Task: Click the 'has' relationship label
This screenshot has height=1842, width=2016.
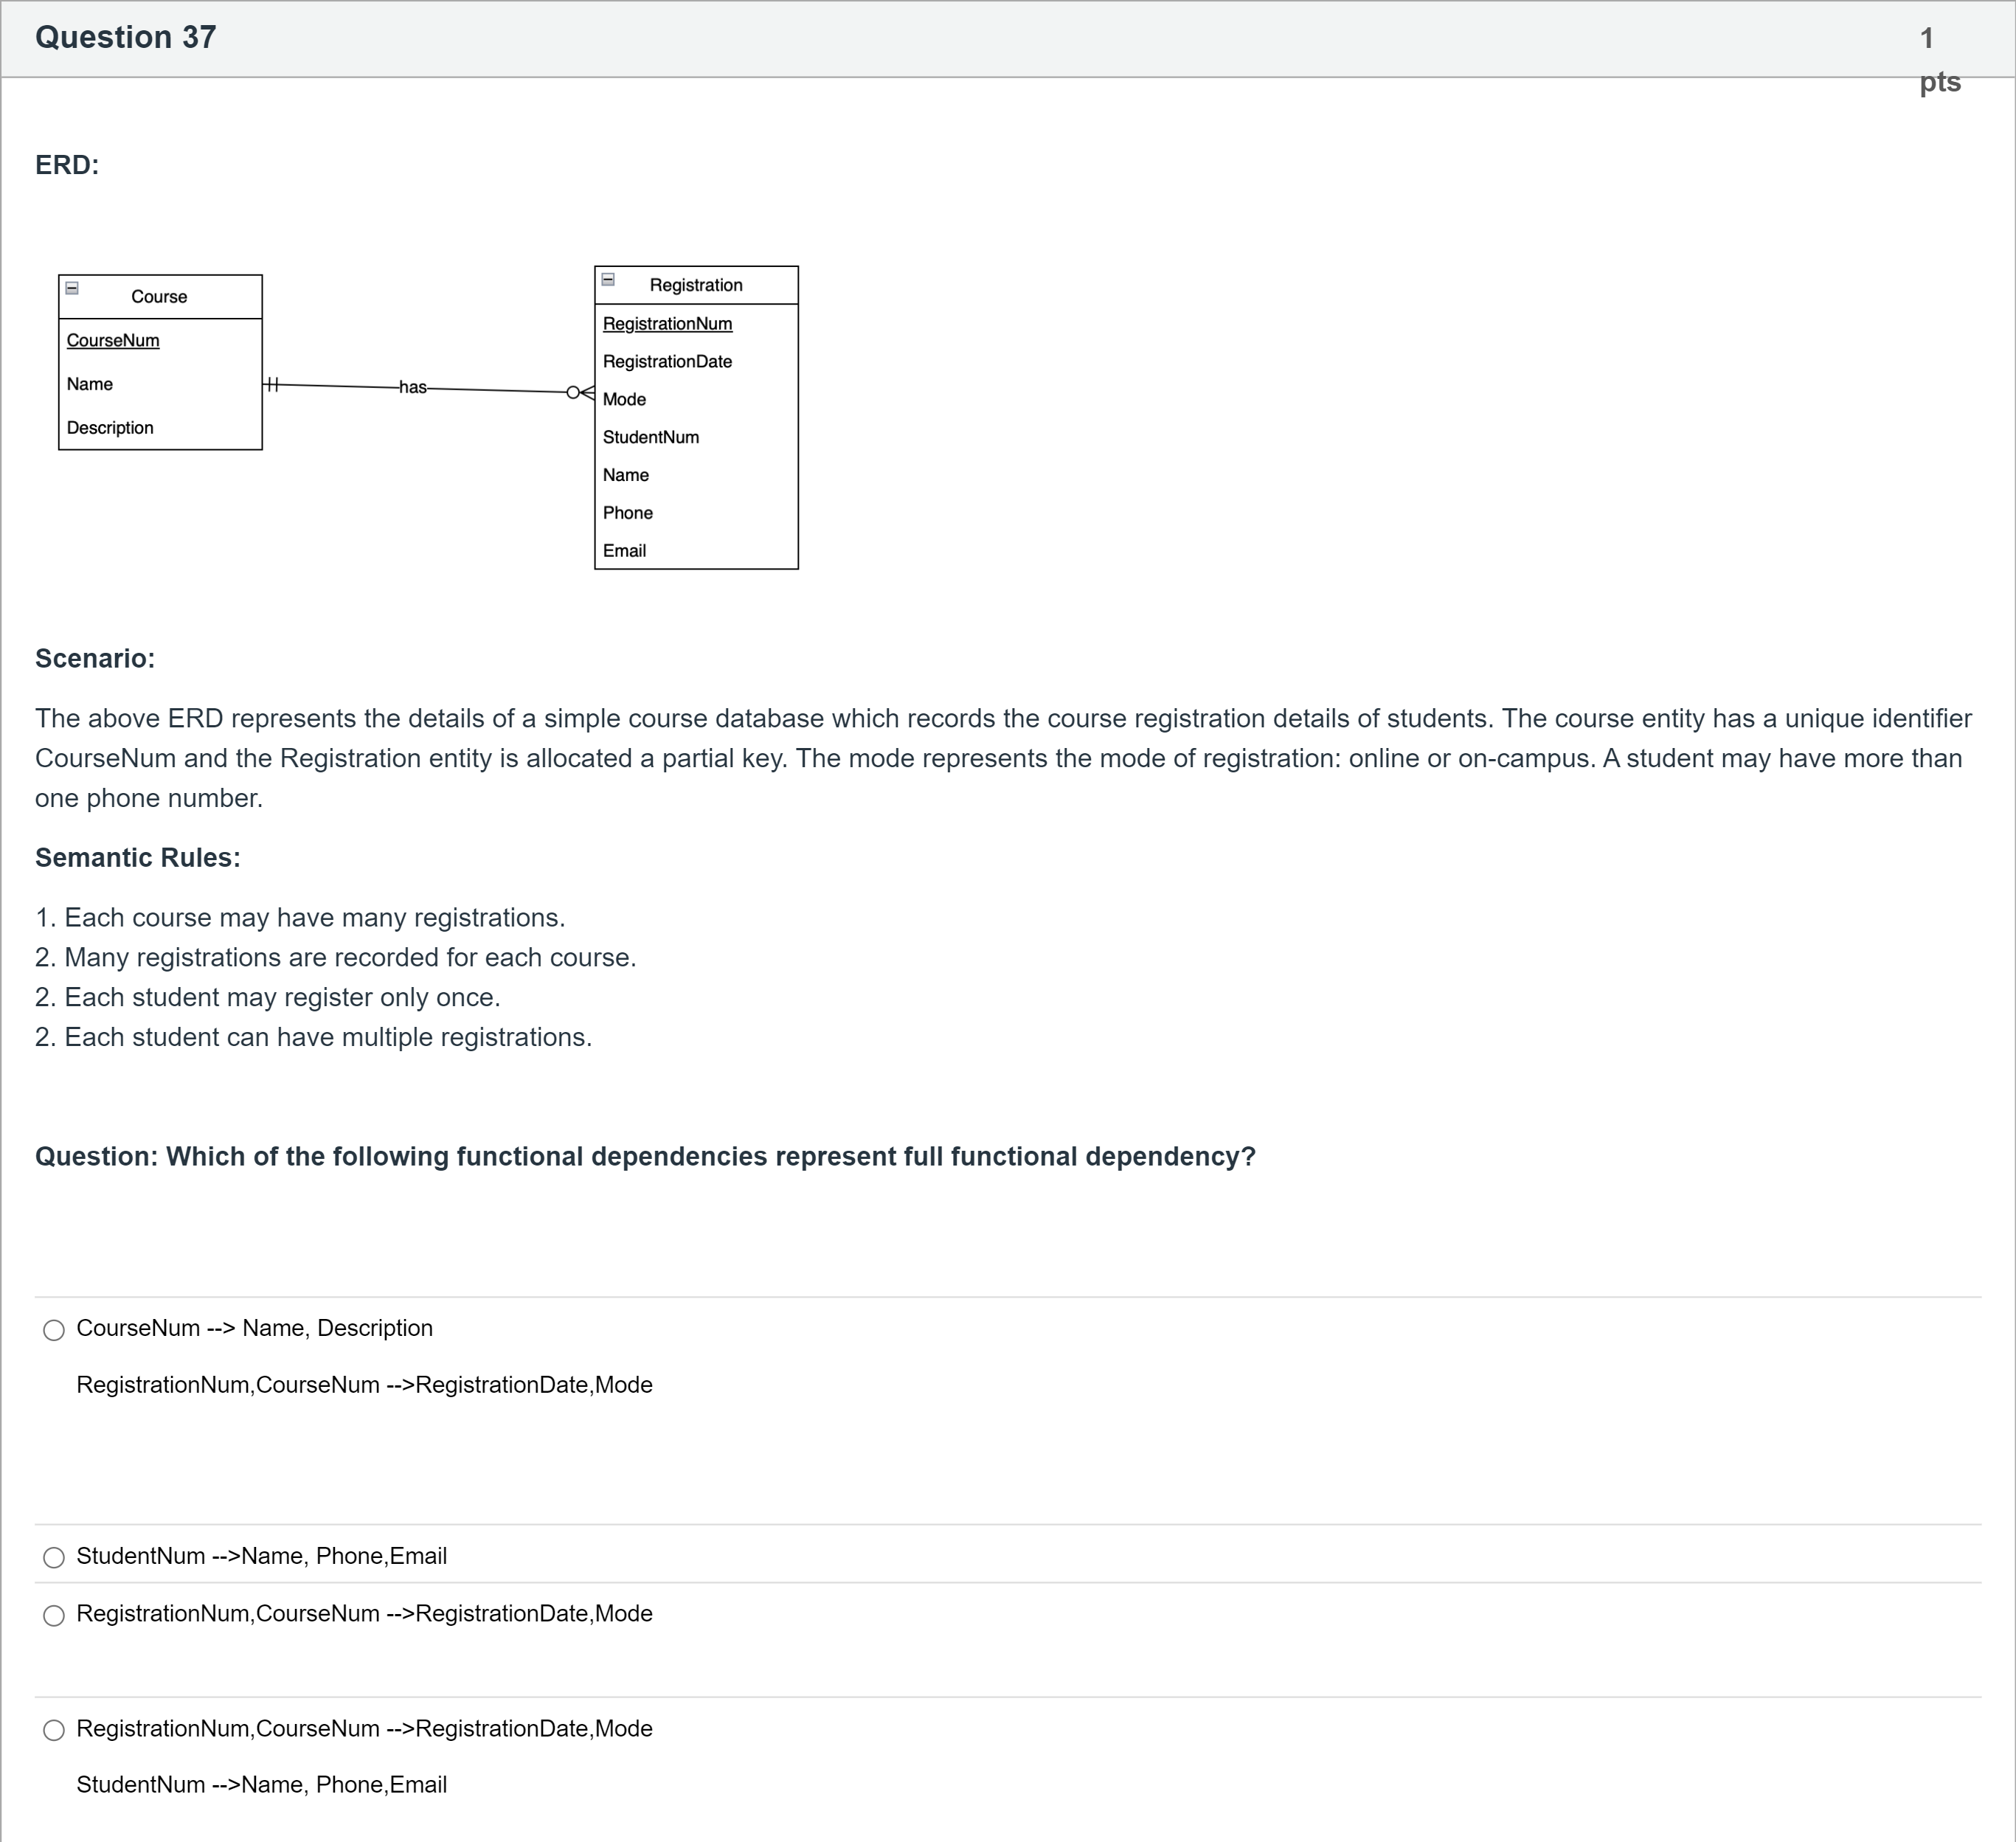Action: pos(413,387)
